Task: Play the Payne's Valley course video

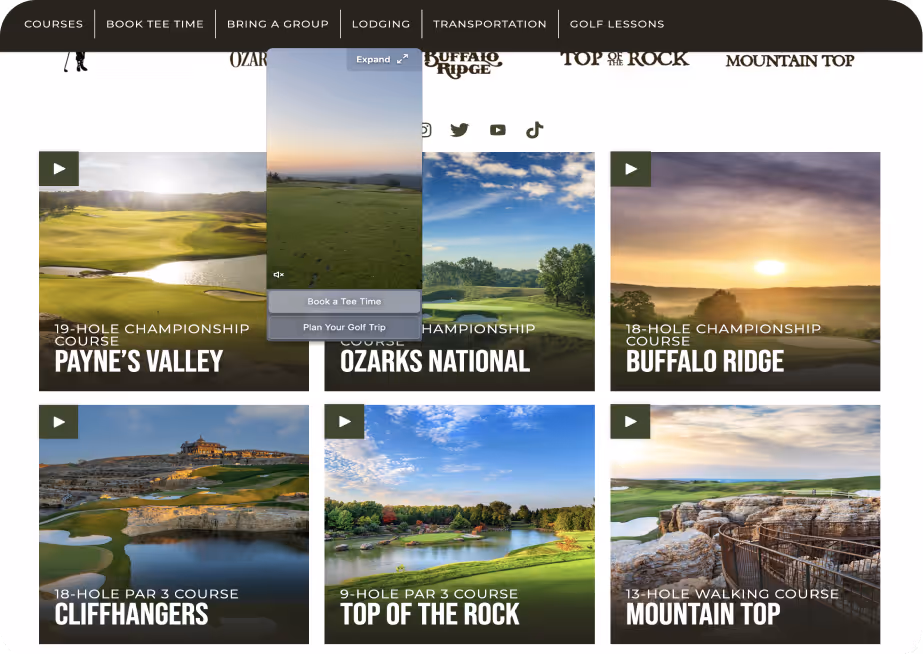Action: pyautogui.click(x=59, y=169)
